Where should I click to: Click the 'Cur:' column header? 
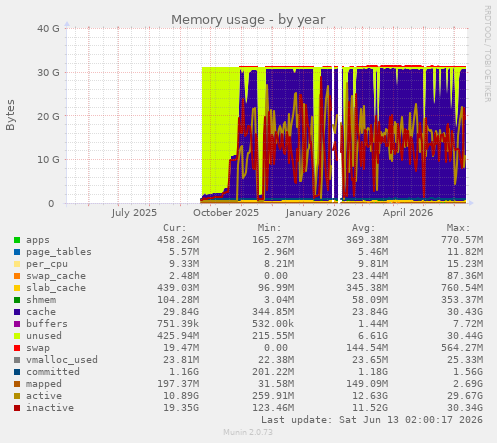tap(175, 228)
